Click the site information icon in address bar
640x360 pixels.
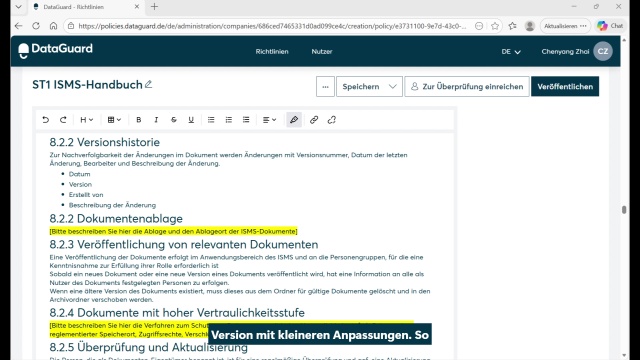pyautogui.click(x=71, y=26)
